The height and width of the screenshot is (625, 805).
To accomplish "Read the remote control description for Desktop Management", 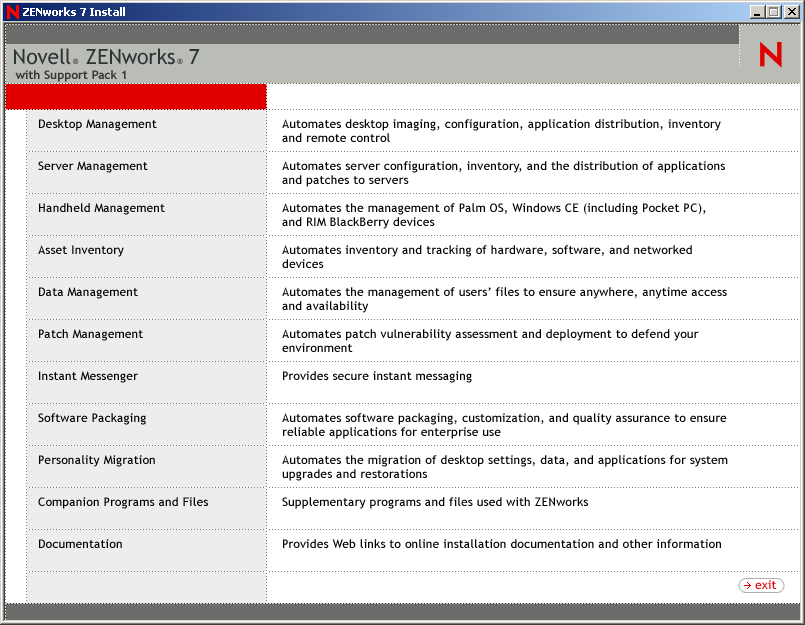I will pyautogui.click(x=500, y=131).
